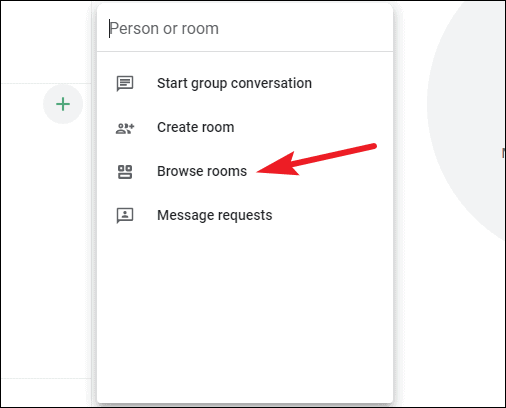Click the grid icon beside Browse rooms
Viewport: 506px width, 408px height.
(125, 172)
